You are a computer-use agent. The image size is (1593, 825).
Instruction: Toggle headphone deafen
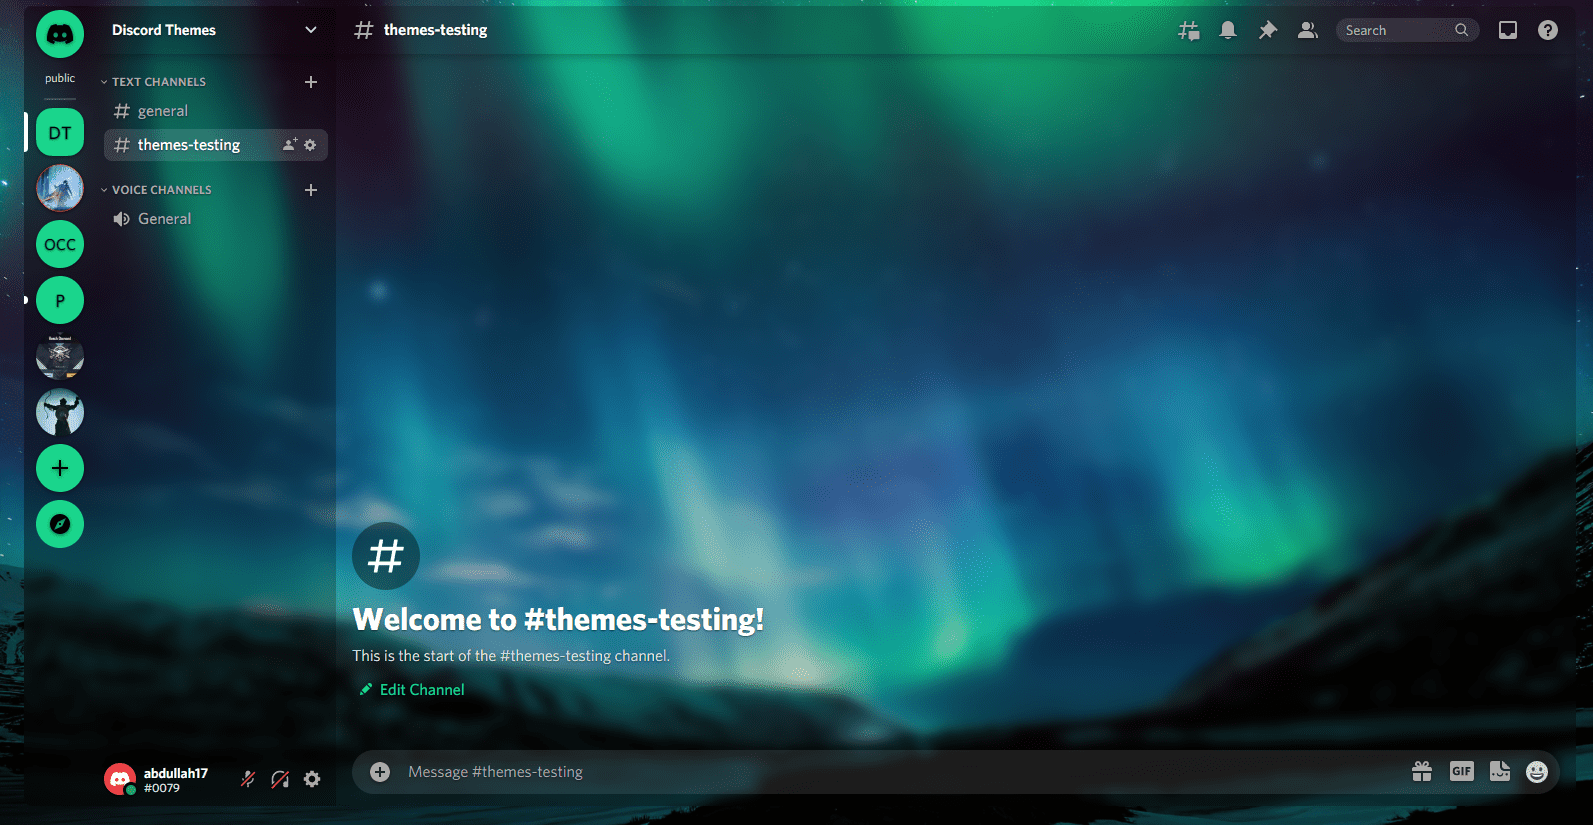coord(280,779)
